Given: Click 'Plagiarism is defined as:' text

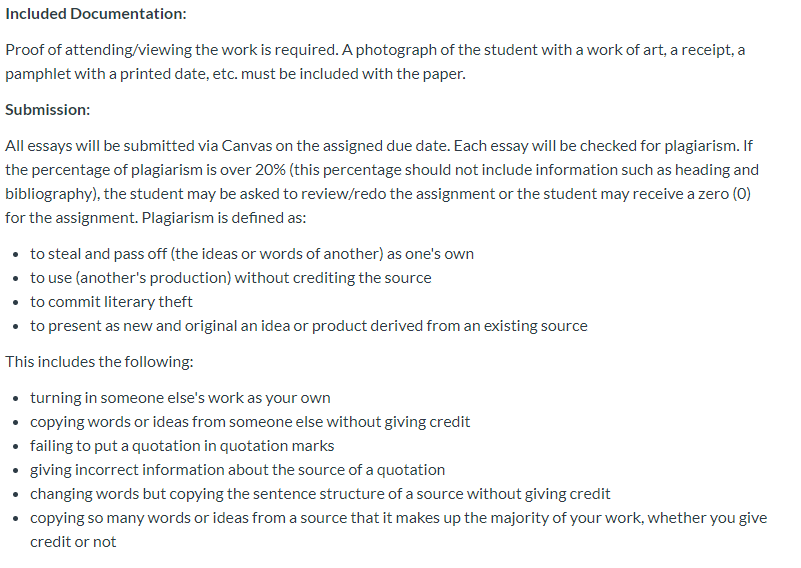Looking at the screenshot, I should click(224, 218).
